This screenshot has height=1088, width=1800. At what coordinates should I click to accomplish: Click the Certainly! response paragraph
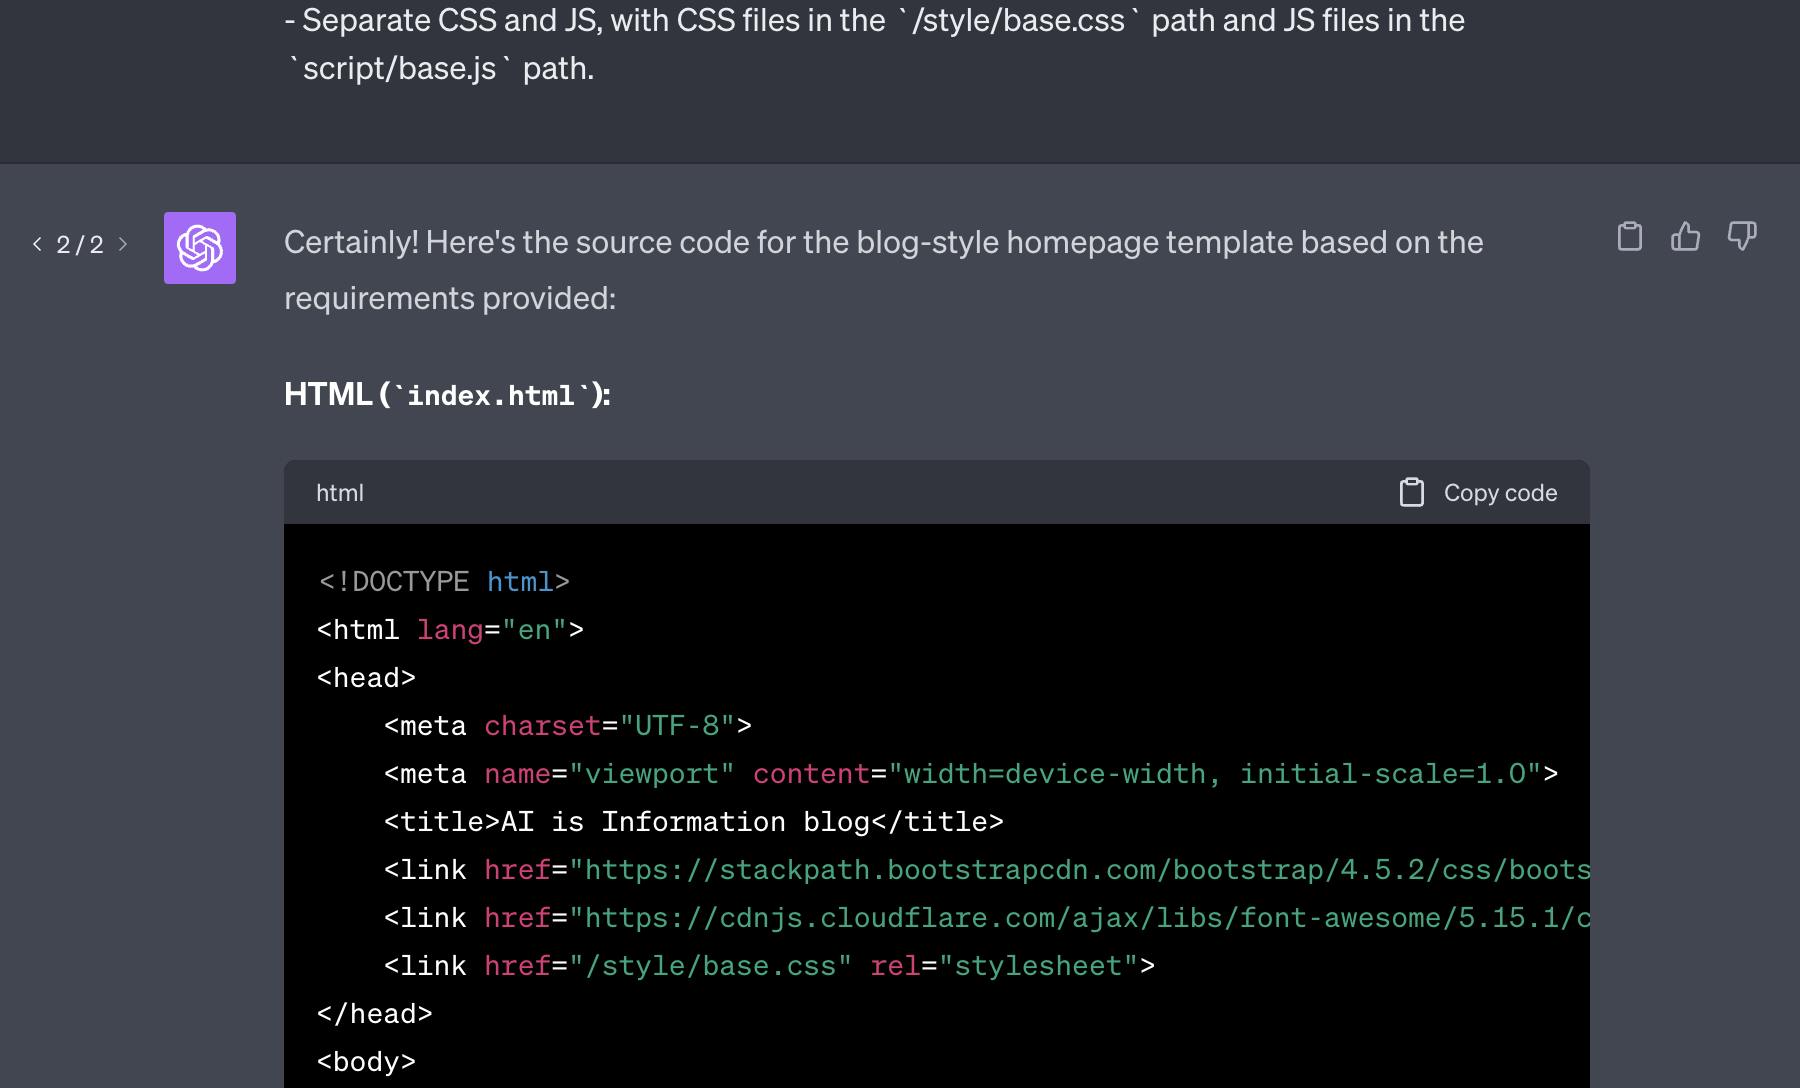(883, 270)
